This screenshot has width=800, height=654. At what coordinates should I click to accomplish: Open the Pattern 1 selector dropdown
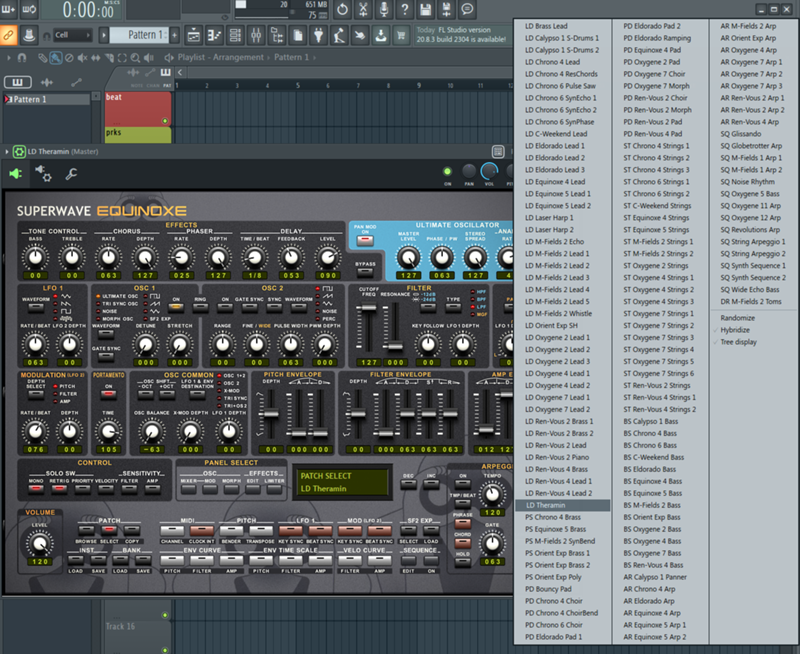click(x=139, y=35)
